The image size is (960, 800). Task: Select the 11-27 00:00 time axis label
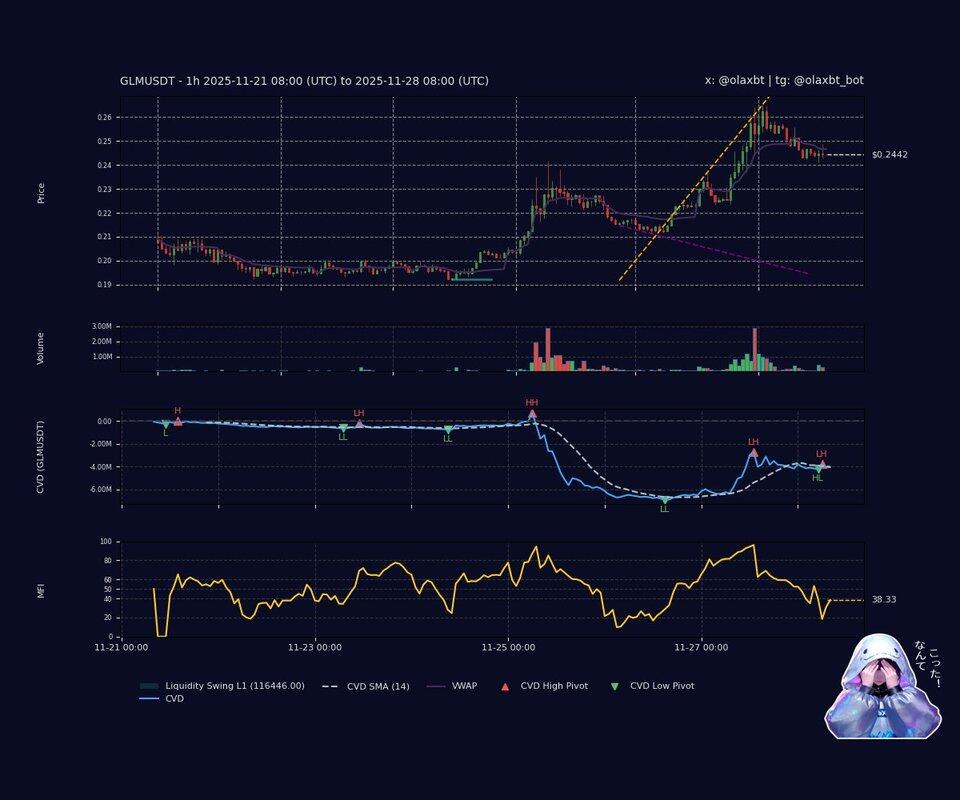tap(701, 648)
